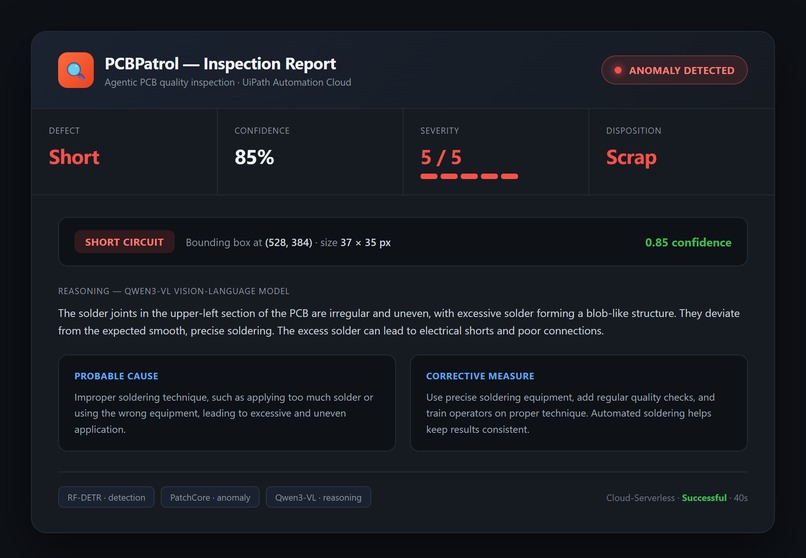Click the PCBPatrol magnifier logo icon
This screenshot has width=806, height=558.
[76, 70]
